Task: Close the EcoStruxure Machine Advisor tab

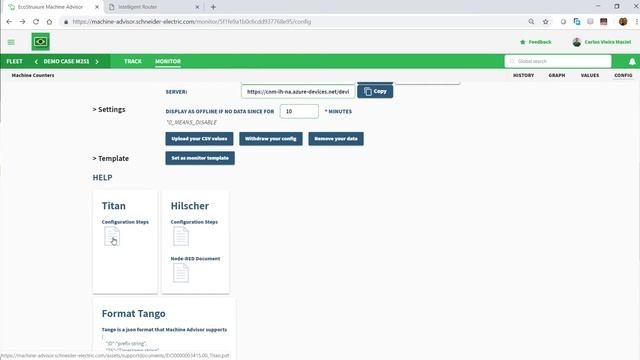Action: click(x=97, y=7)
